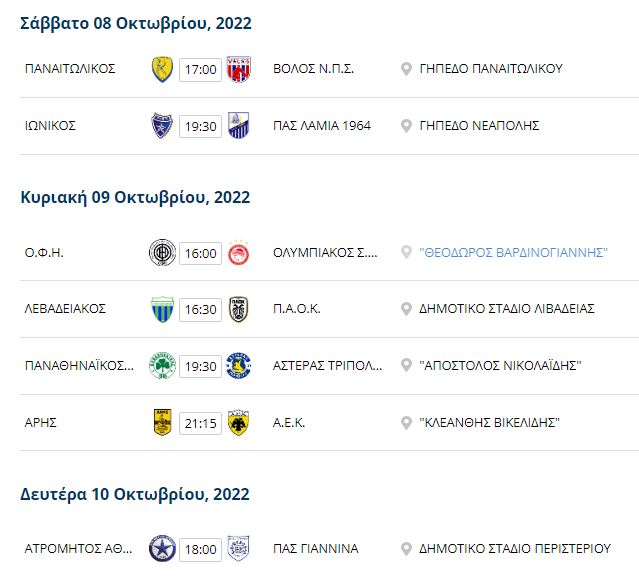Click the Atromitos blue star logo
639x576 pixels.
click(x=162, y=548)
